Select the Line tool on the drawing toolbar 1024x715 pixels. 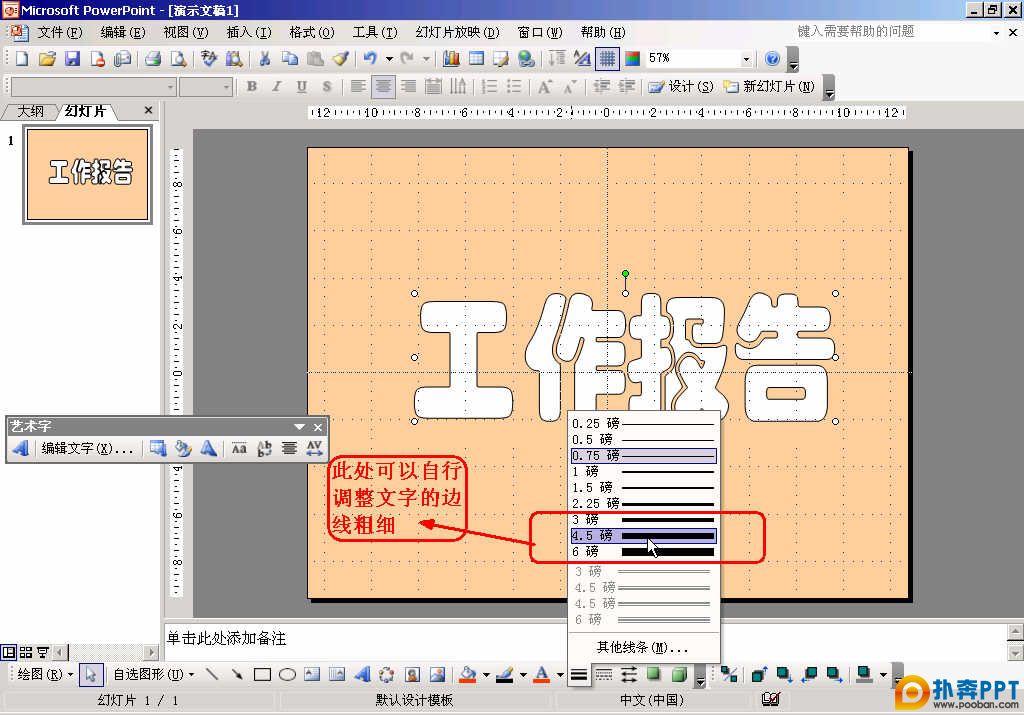tap(212, 675)
